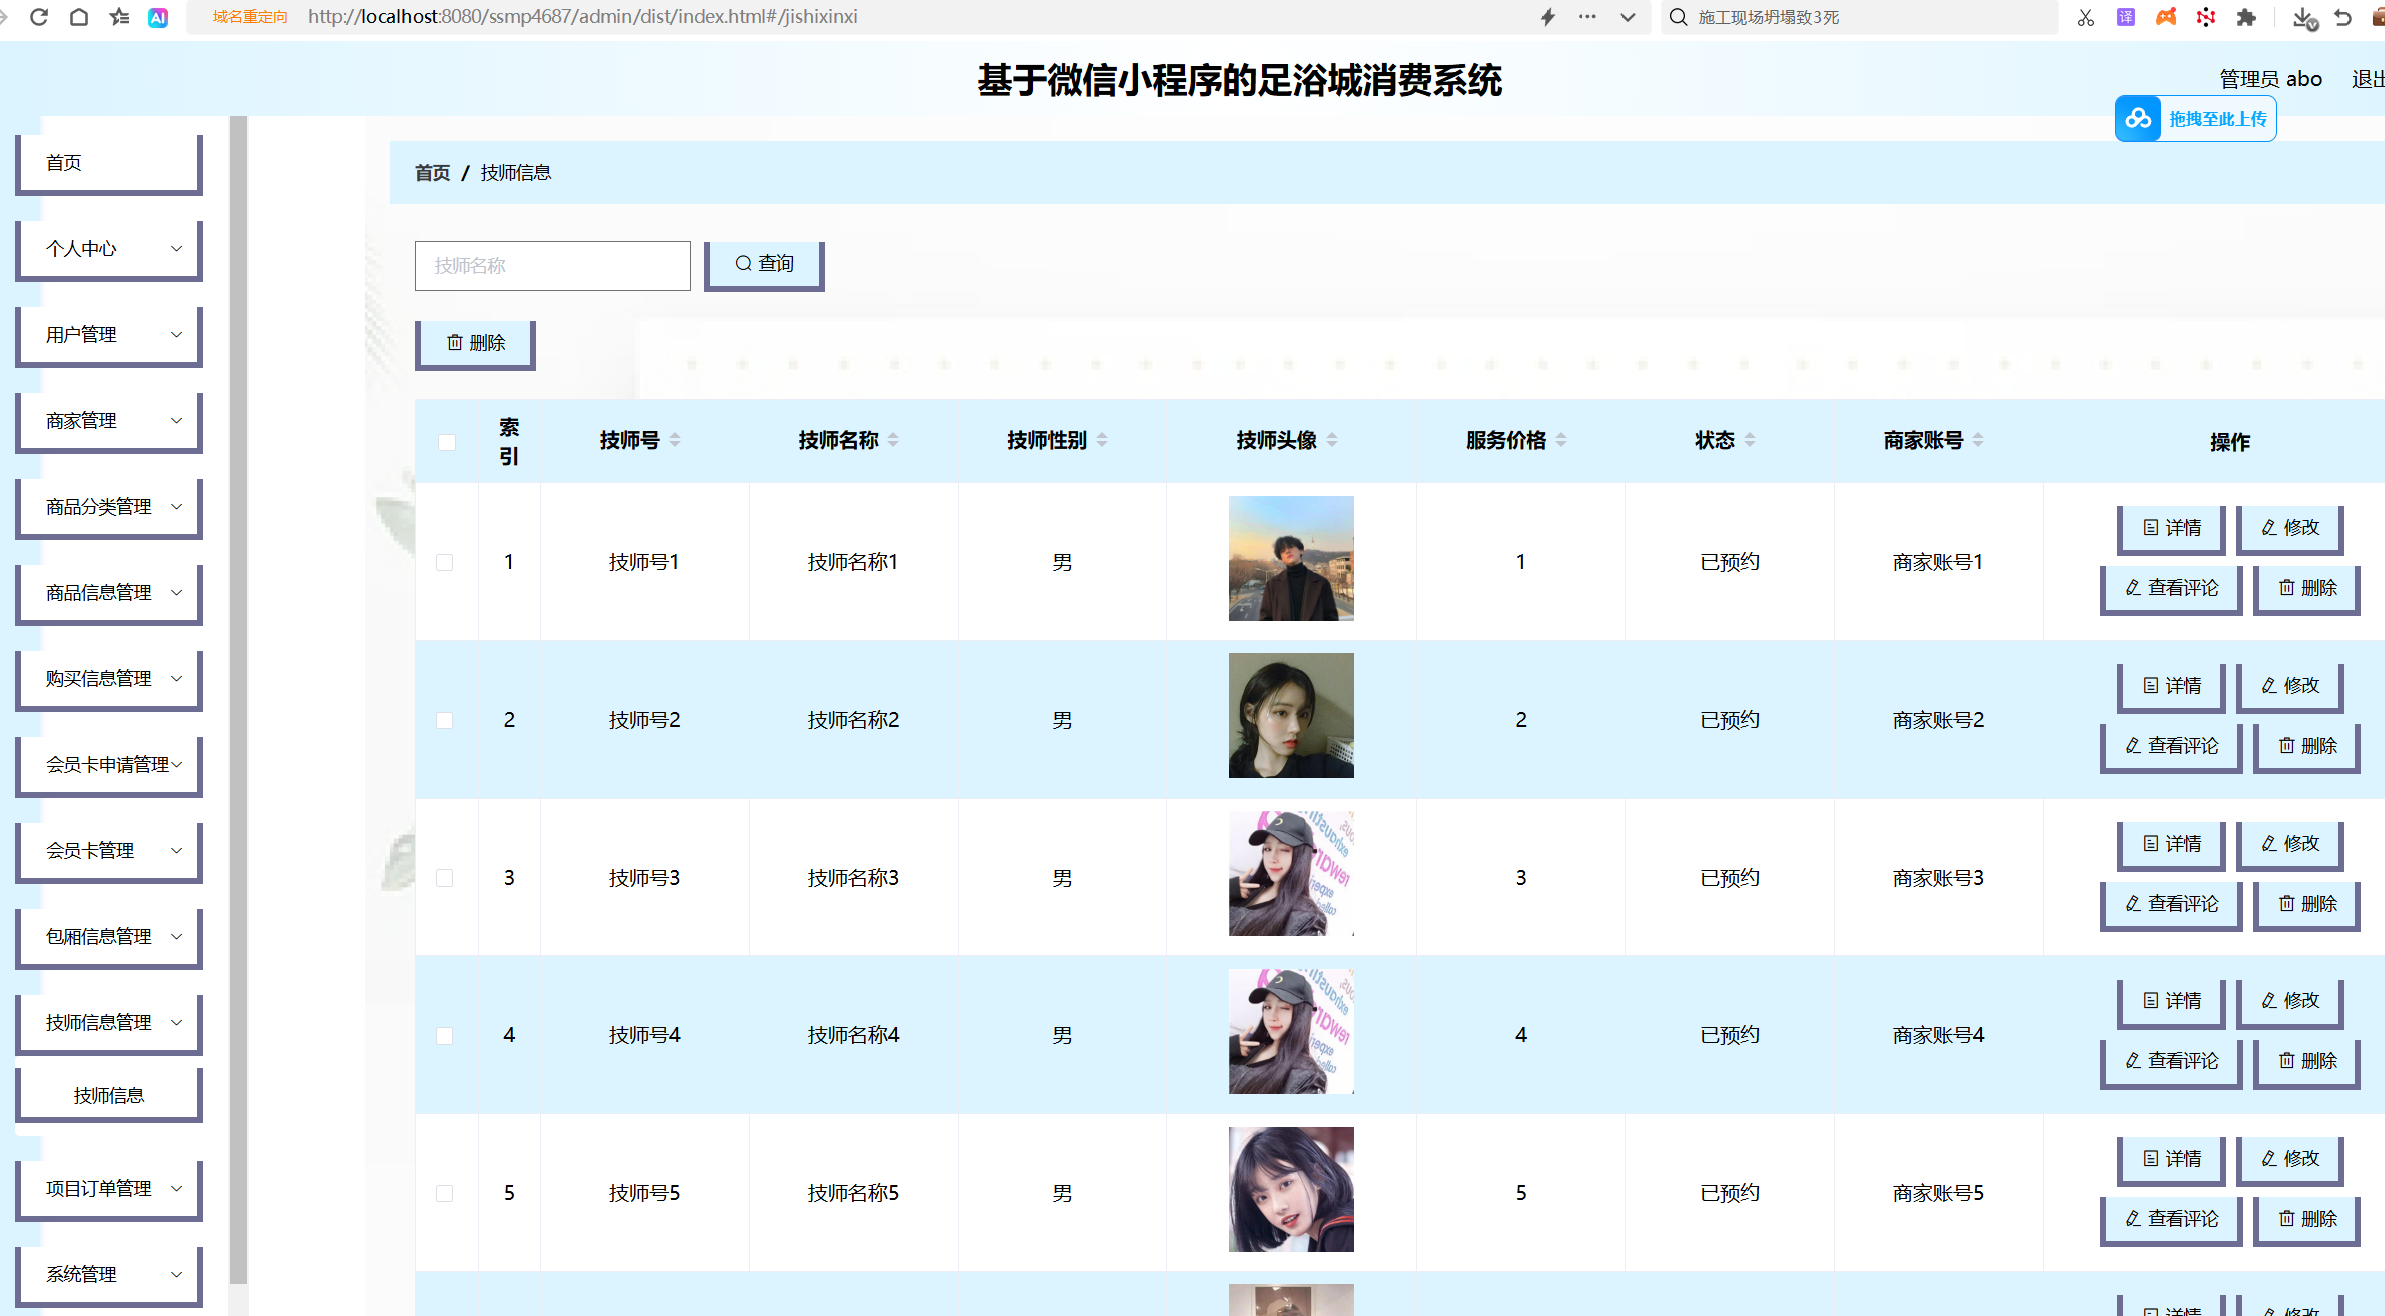Toggle the select-all checkbox in the table header
Image resolution: width=2385 pixels, height=1316 pixels.
(446, 442)
